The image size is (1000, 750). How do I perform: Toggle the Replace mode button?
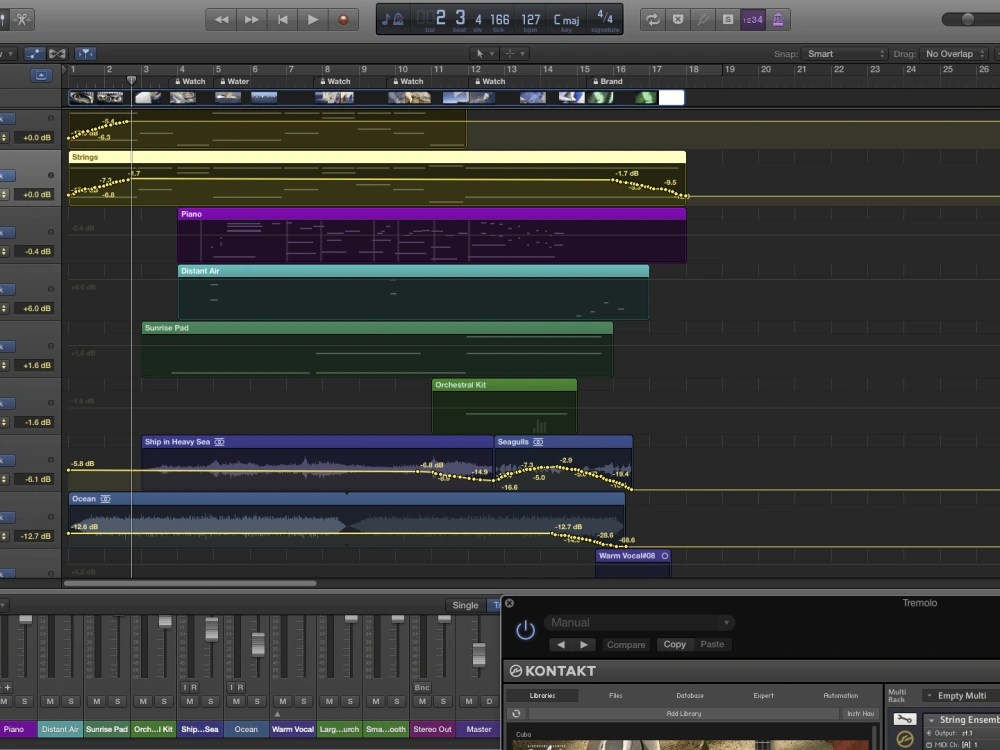pos(678,20)
